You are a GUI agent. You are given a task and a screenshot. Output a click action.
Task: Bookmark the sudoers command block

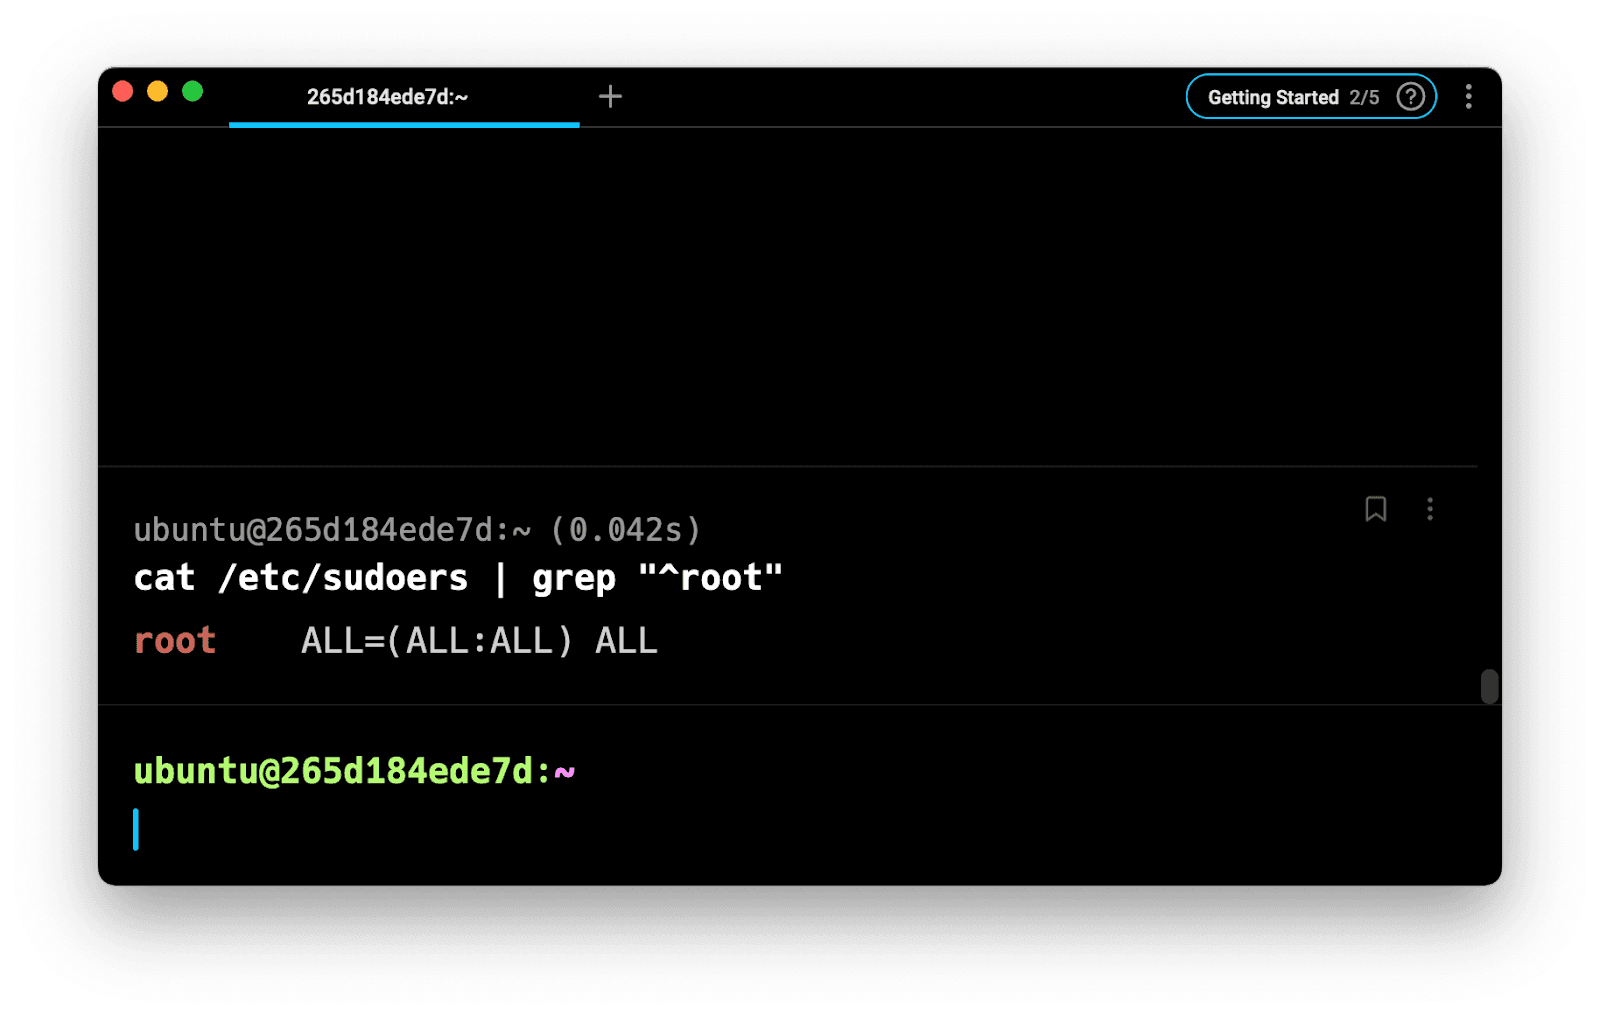1375,509
